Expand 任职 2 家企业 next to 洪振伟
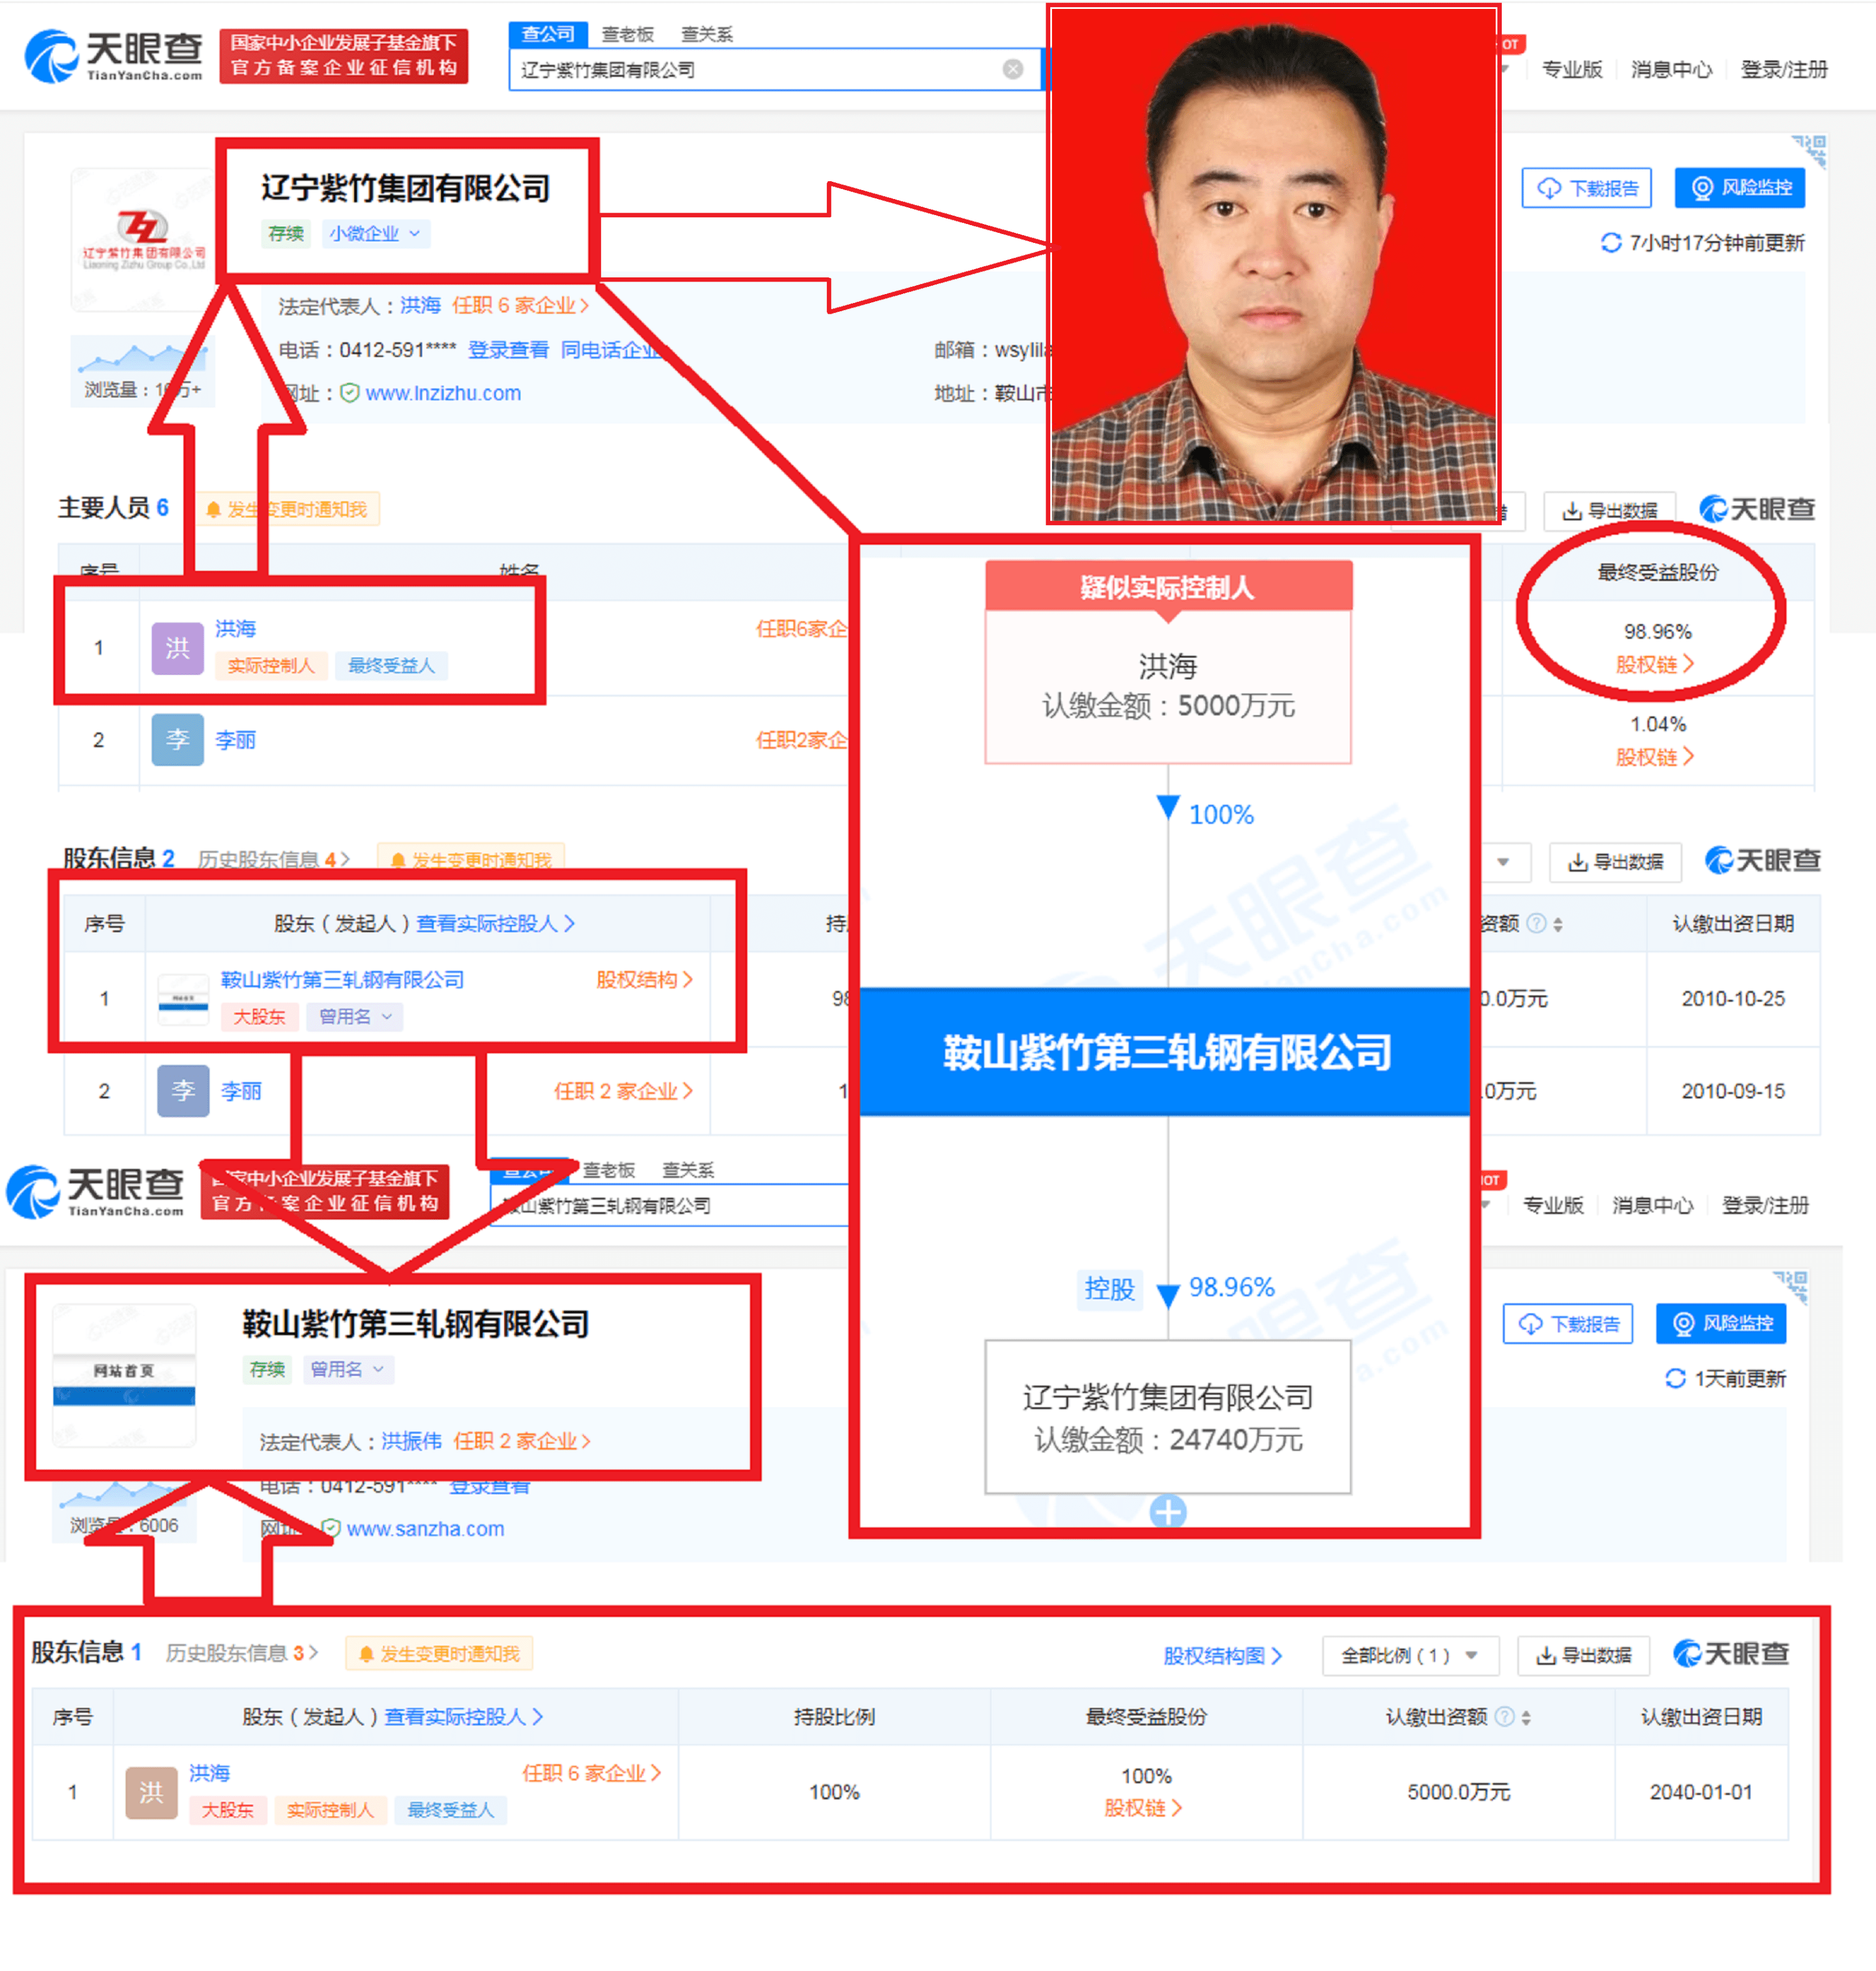The height and width of the screenshot is (1971, 1876). point(522,1441)
